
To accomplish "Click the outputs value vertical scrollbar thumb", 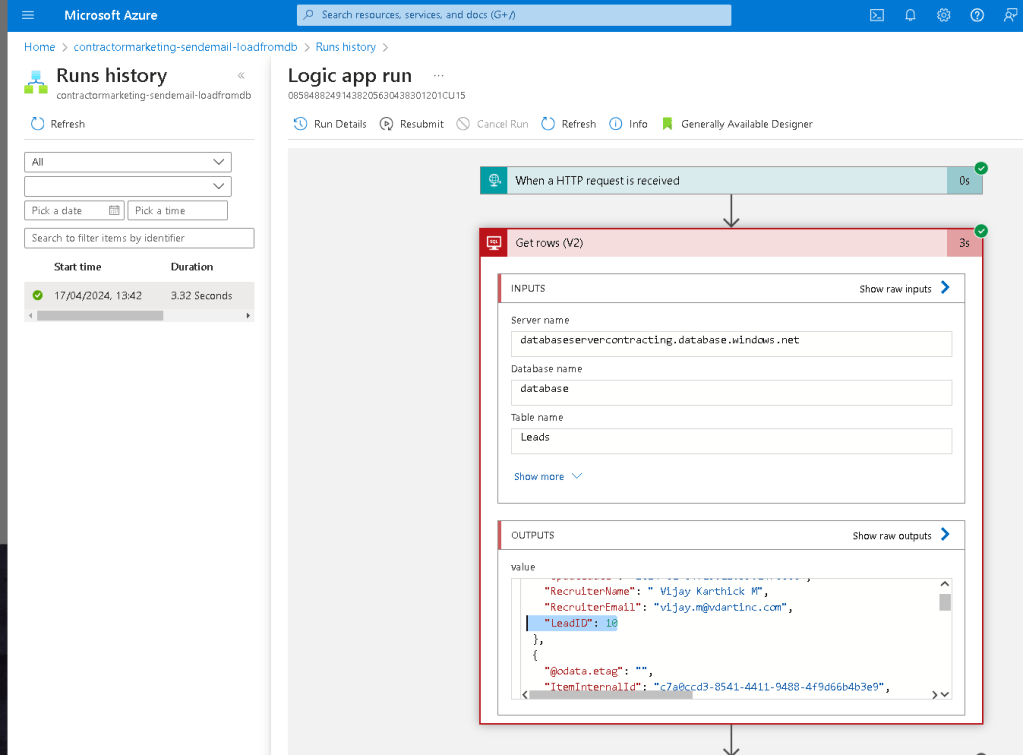I will (x=945, y=602).
